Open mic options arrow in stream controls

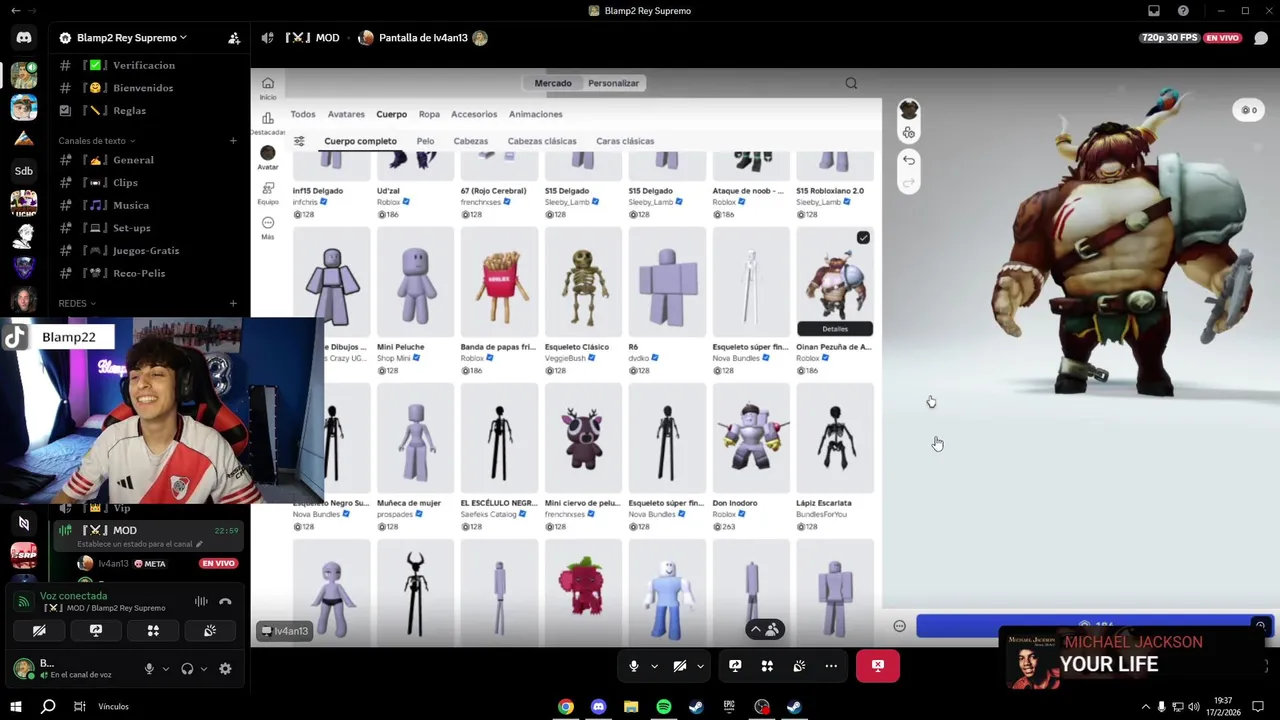pyautogui.click(x=654, y=666)
